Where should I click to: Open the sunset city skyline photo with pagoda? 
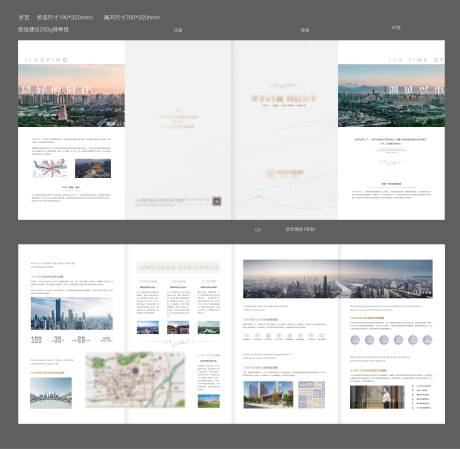coord(71,96)
